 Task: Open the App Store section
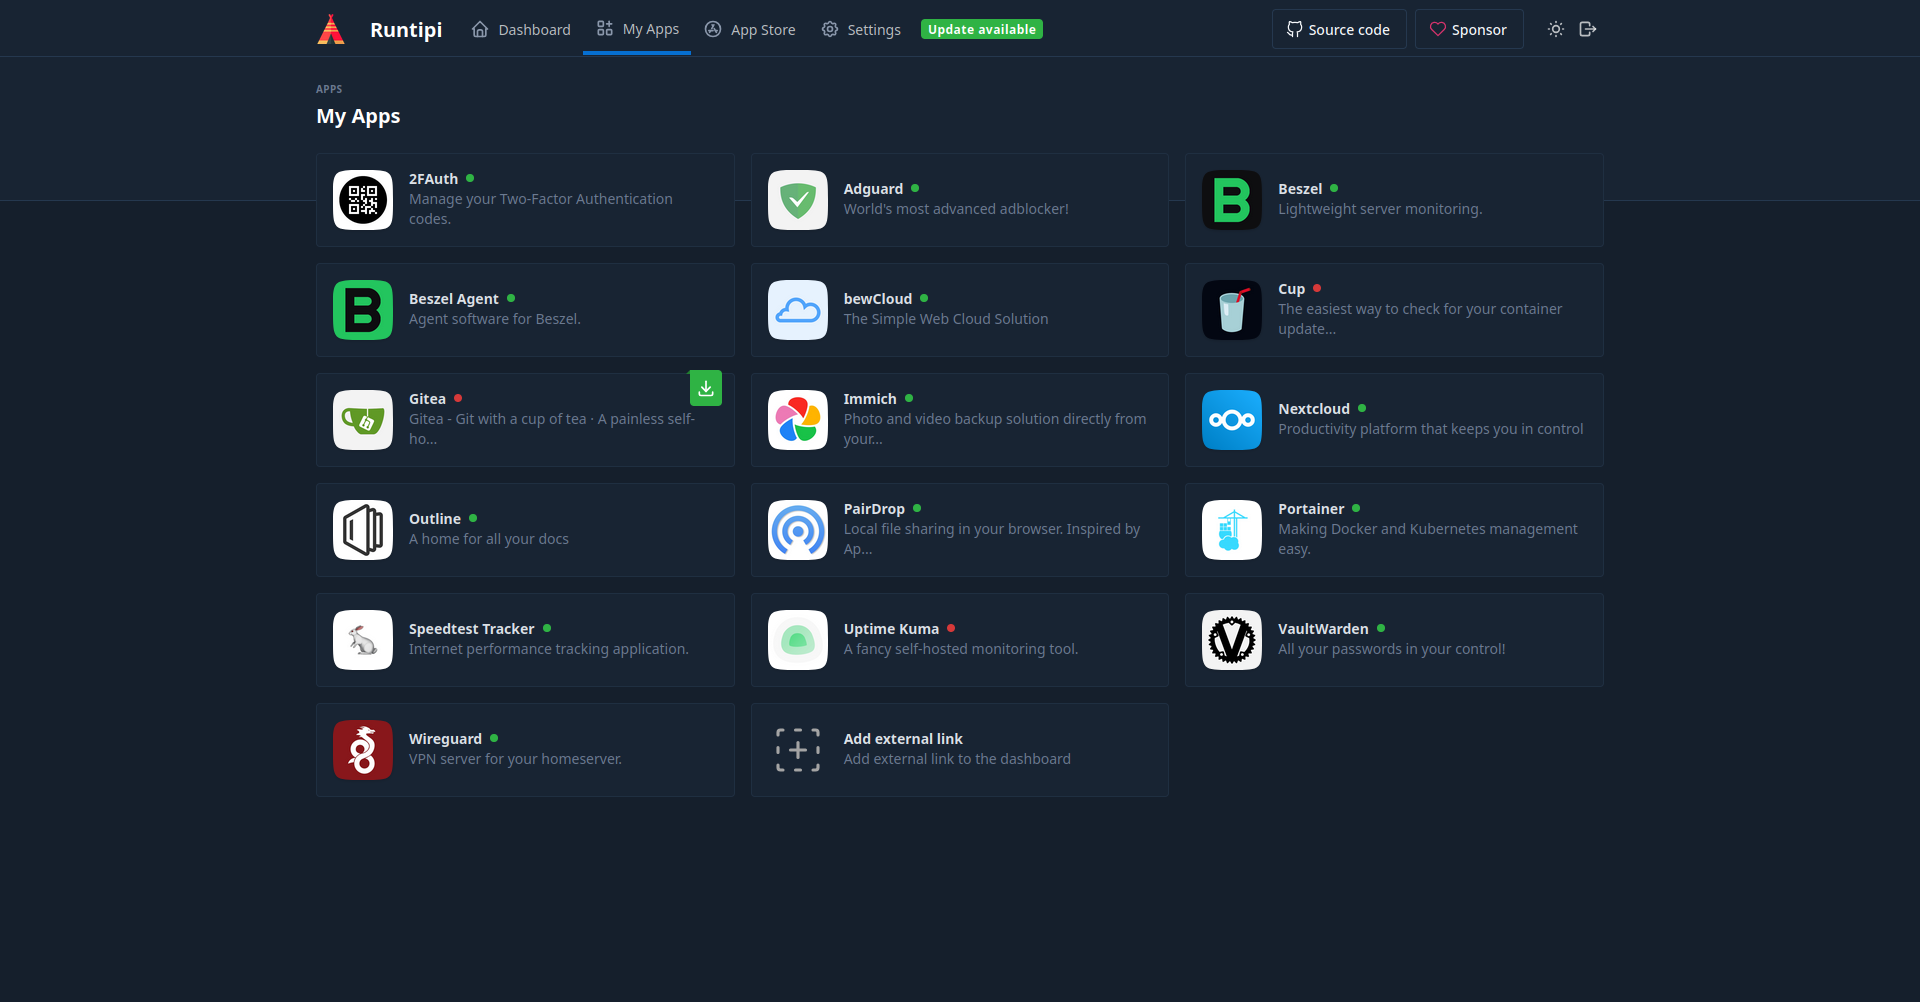(x=749, y=29)
